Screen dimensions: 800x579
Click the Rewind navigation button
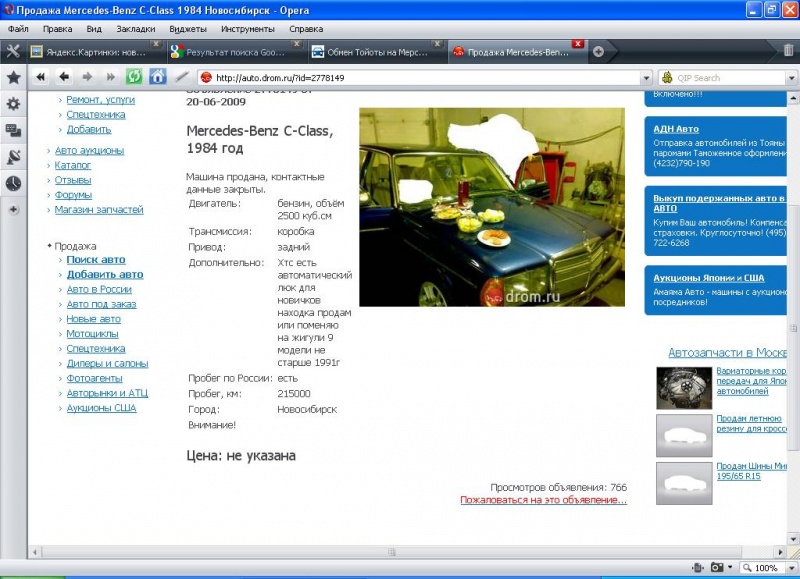(x=41, y=77)
